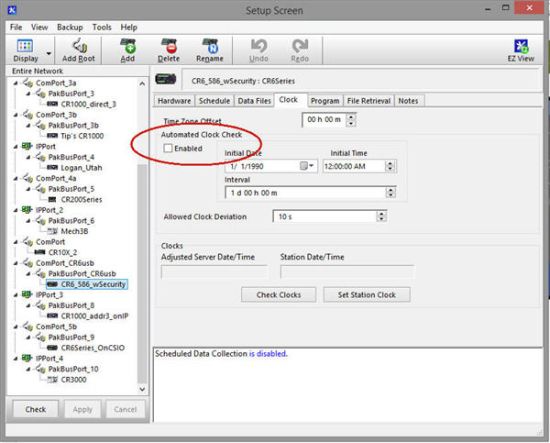Select the PakBusPort_10 icon
Image resolution: width=550 pixels, height=443 pixels.
pos(40,369)
